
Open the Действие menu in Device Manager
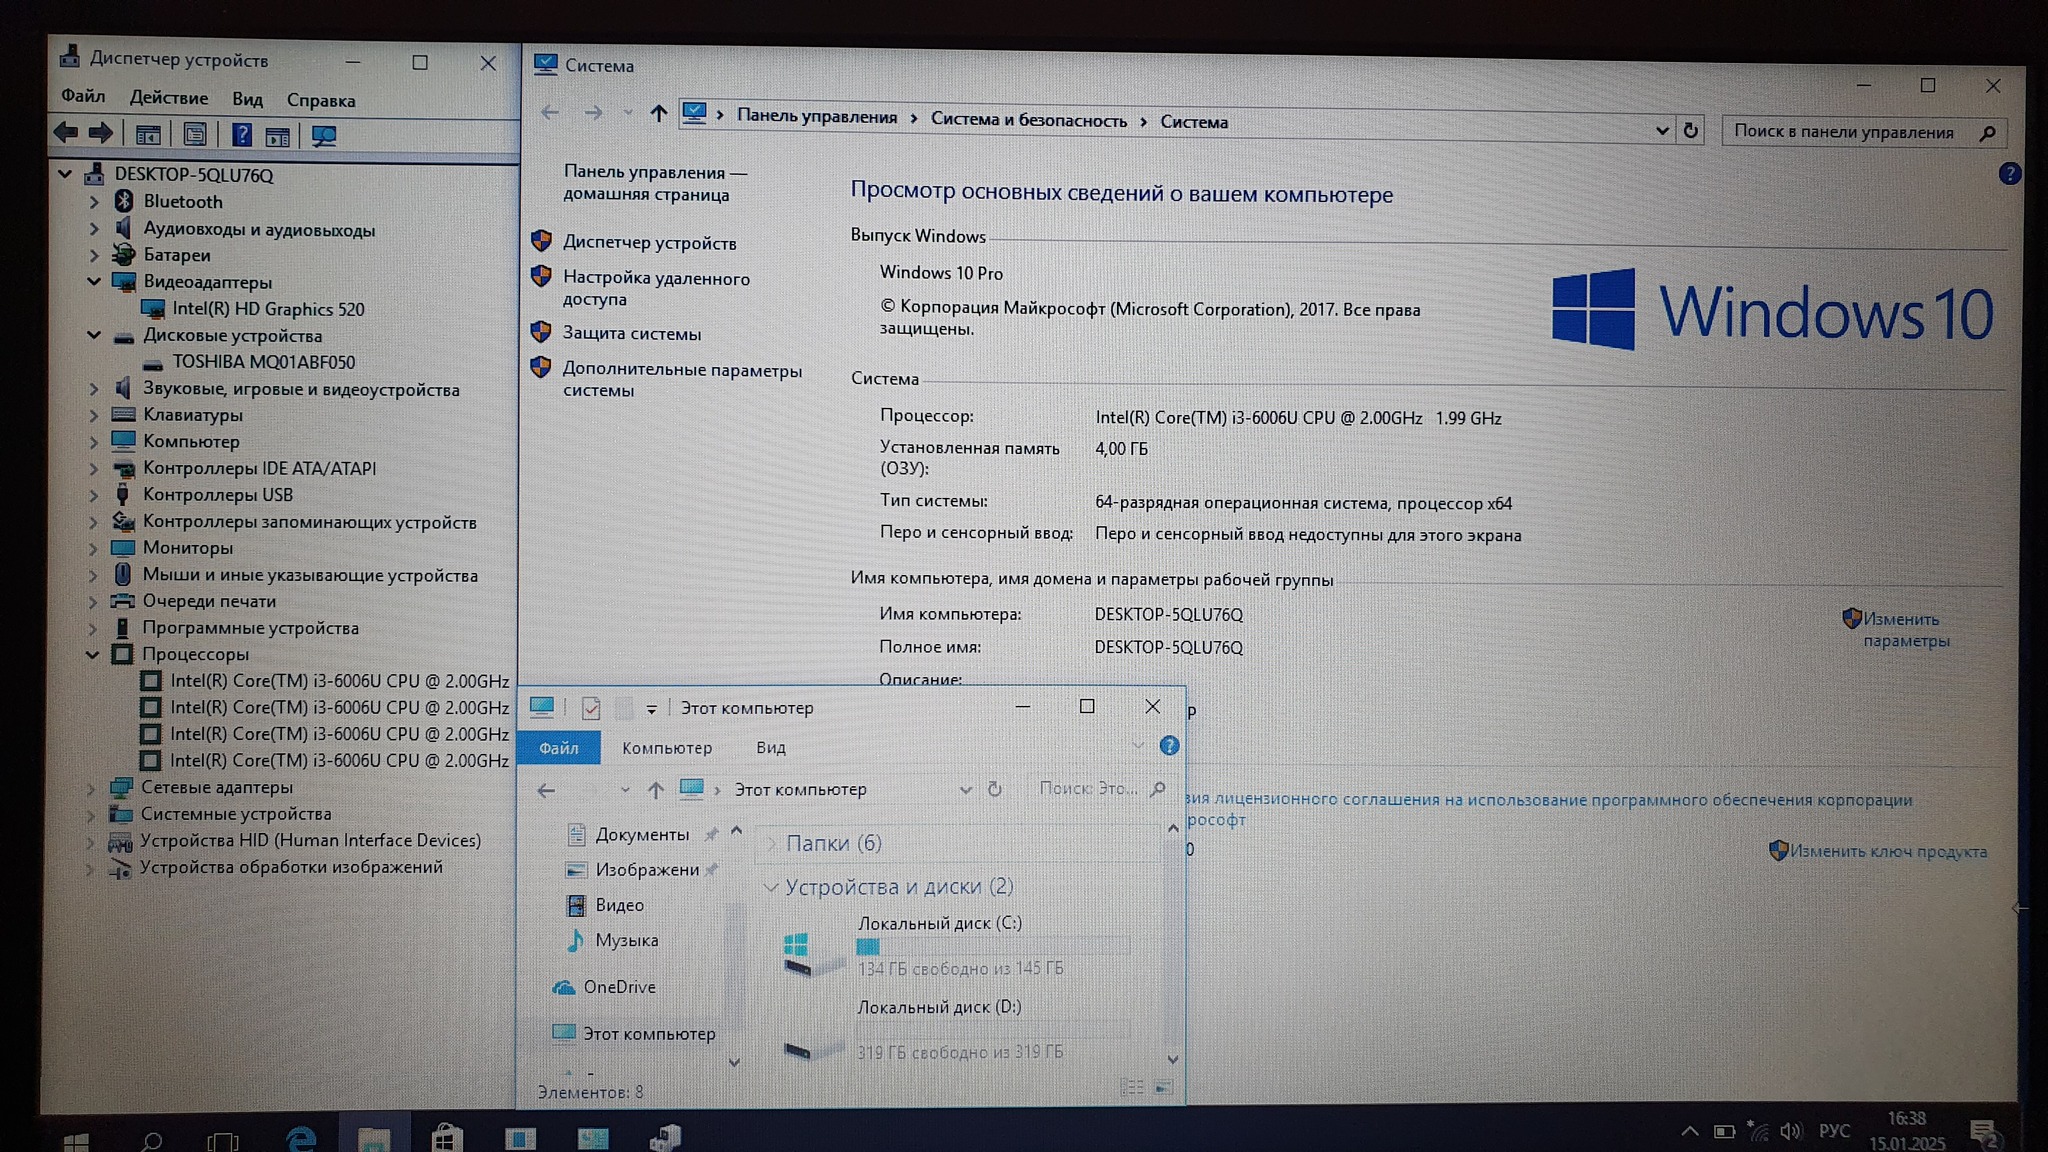point(168,98)
